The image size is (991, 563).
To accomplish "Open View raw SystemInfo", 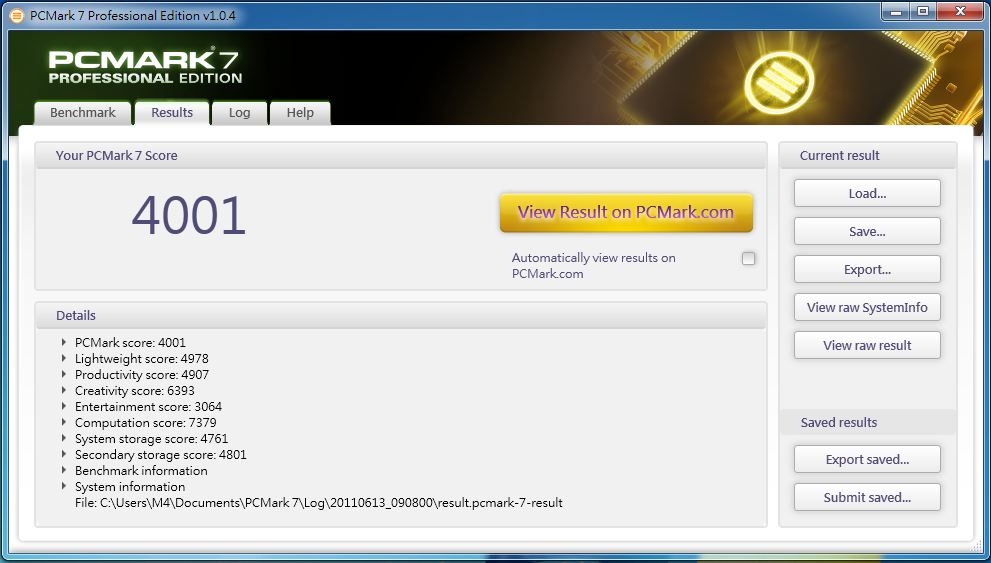I will (x=867, y=308).
